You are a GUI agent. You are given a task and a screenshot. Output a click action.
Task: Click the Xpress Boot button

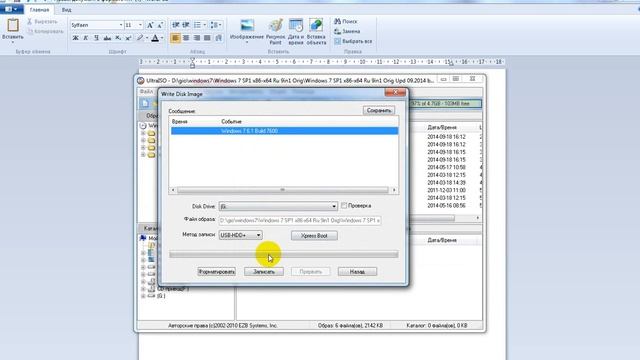(x=314, y=236)
